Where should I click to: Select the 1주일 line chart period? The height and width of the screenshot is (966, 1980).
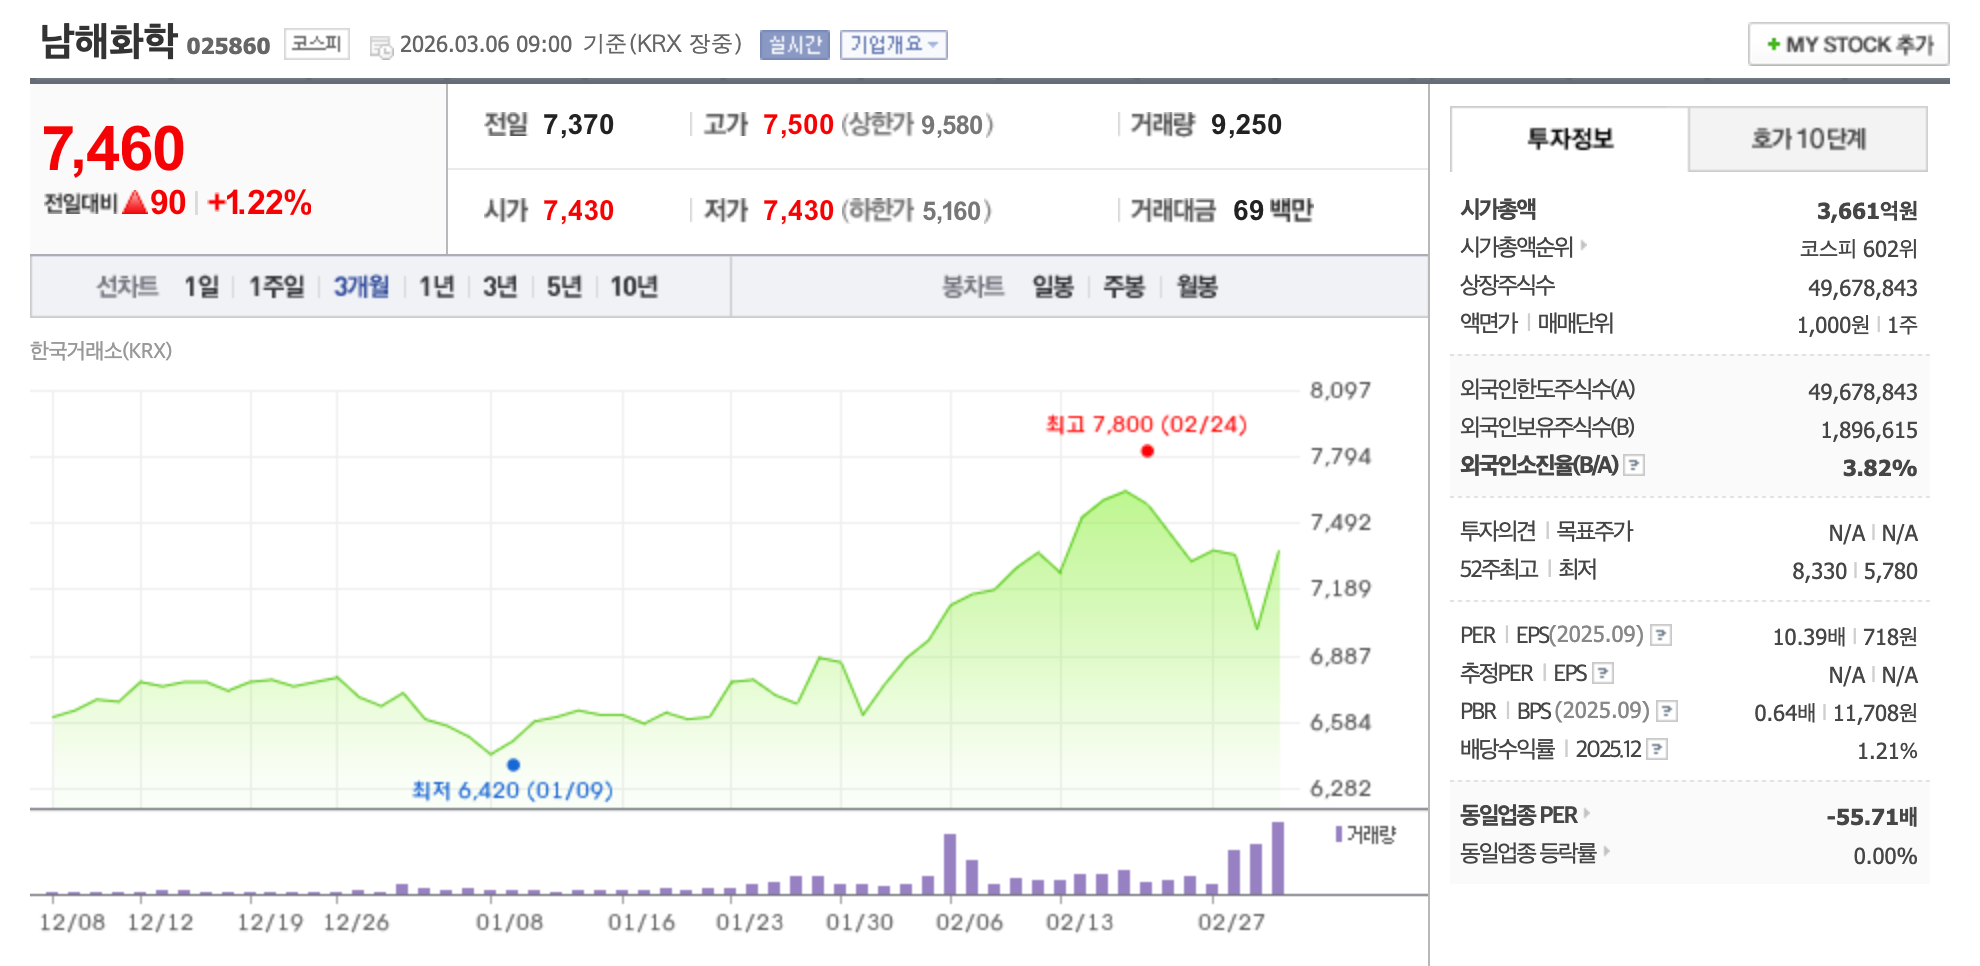(x=276, y=287)
